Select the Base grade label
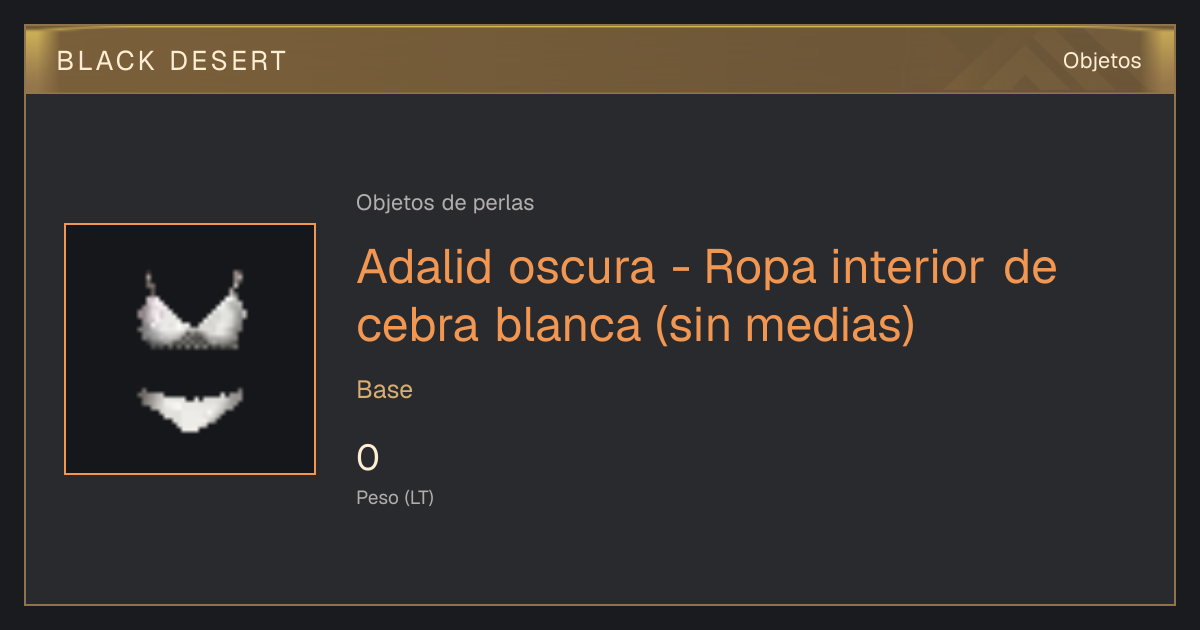The height and width of the screenshot is (630, 1200). [385, 390]
